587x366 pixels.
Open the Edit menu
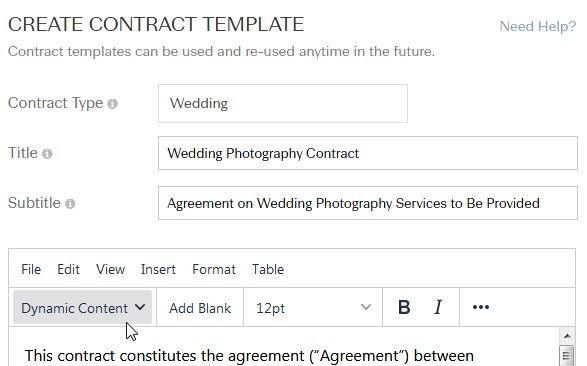pyautogui.click(x=68, y=269)
